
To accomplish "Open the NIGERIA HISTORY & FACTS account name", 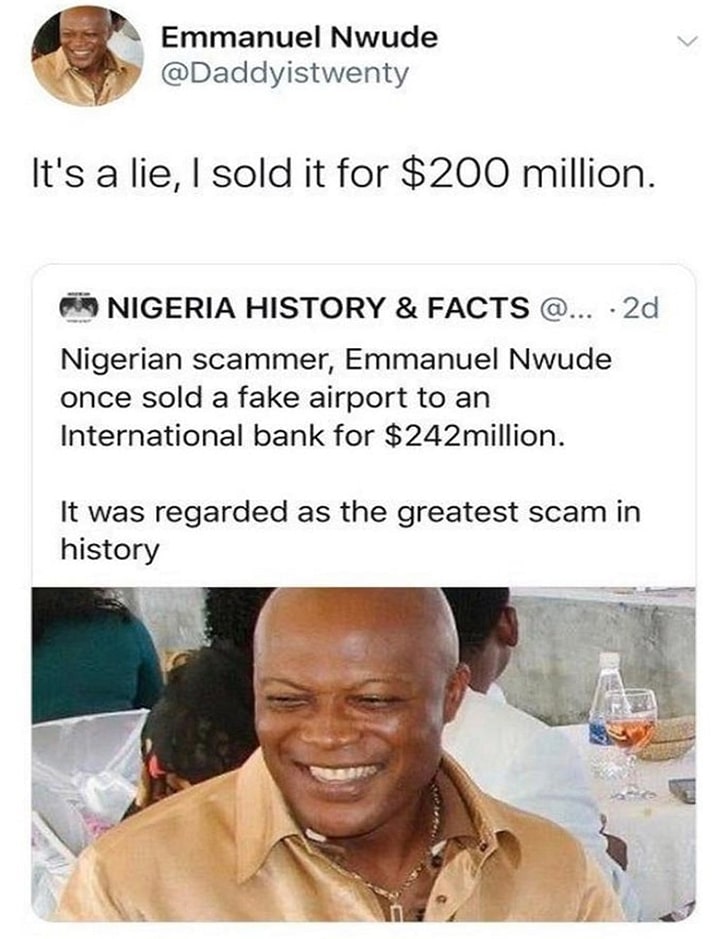I will (x=318, y=308).
